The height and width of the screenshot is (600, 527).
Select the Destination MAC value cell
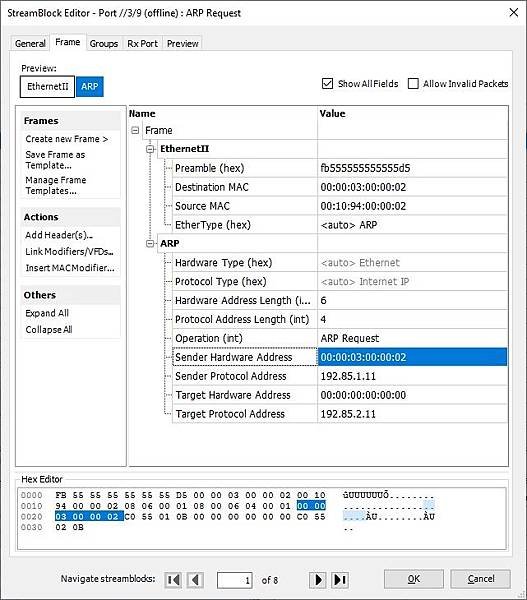tap(412, 187)
